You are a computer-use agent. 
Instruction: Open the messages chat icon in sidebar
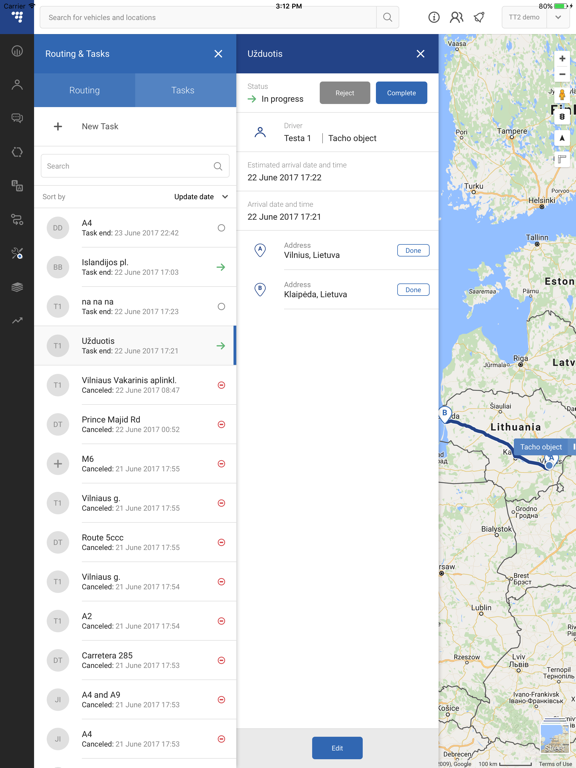pos(17,118)
